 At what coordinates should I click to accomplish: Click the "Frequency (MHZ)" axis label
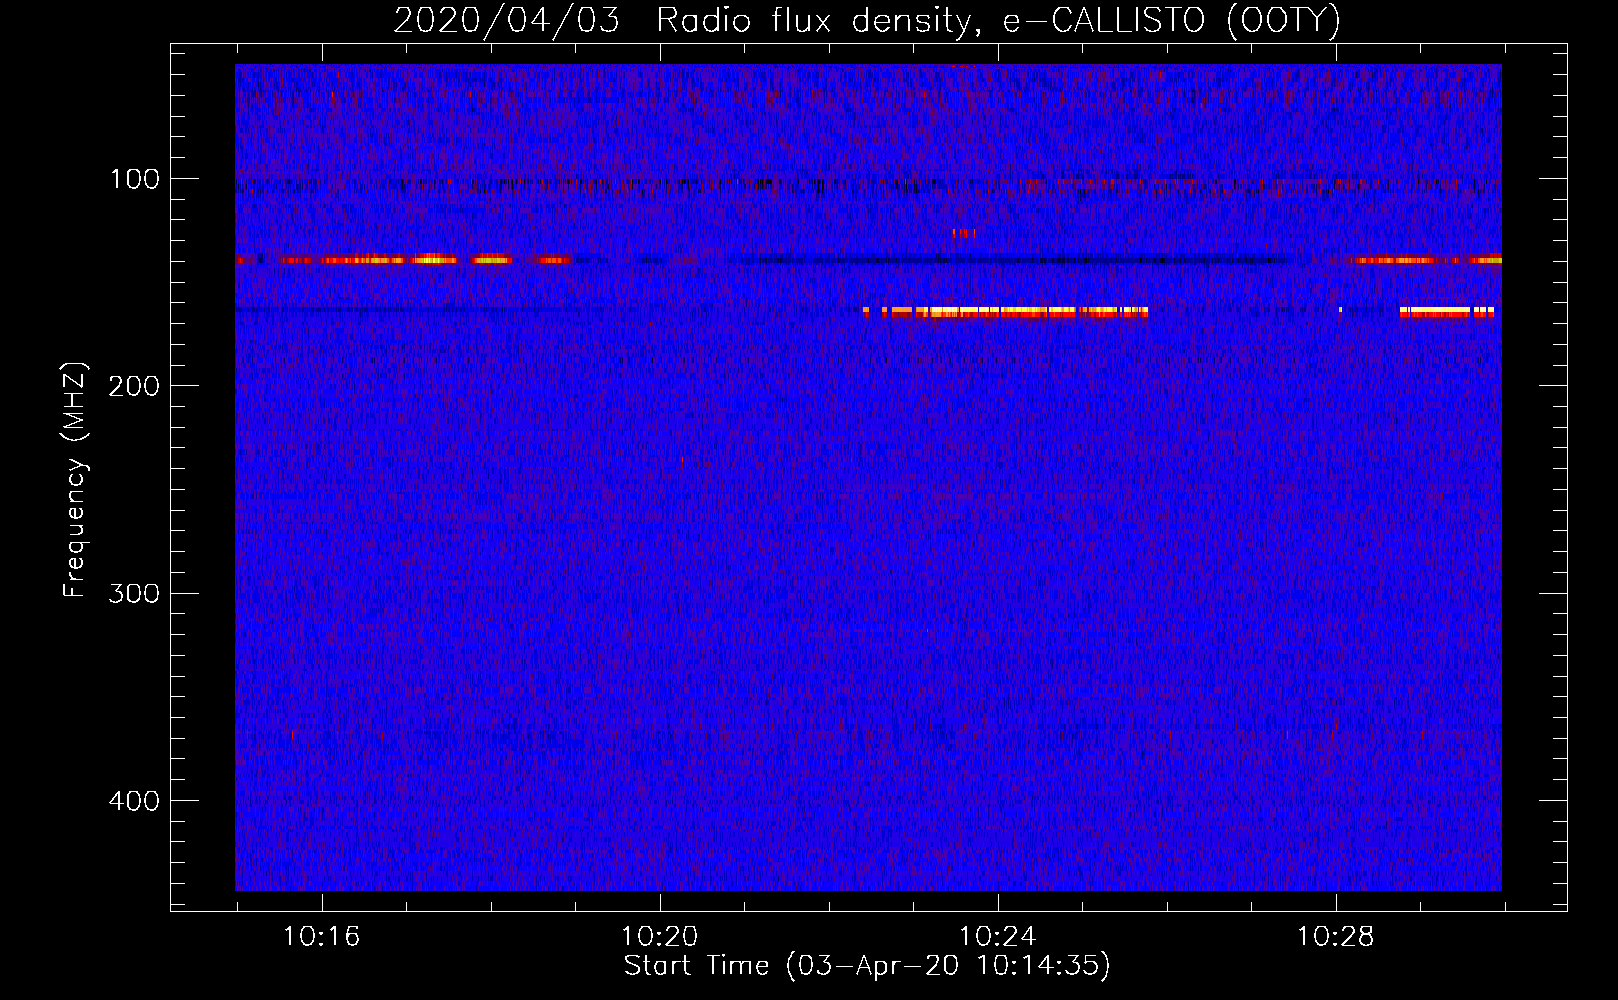[x=75, y=480]
